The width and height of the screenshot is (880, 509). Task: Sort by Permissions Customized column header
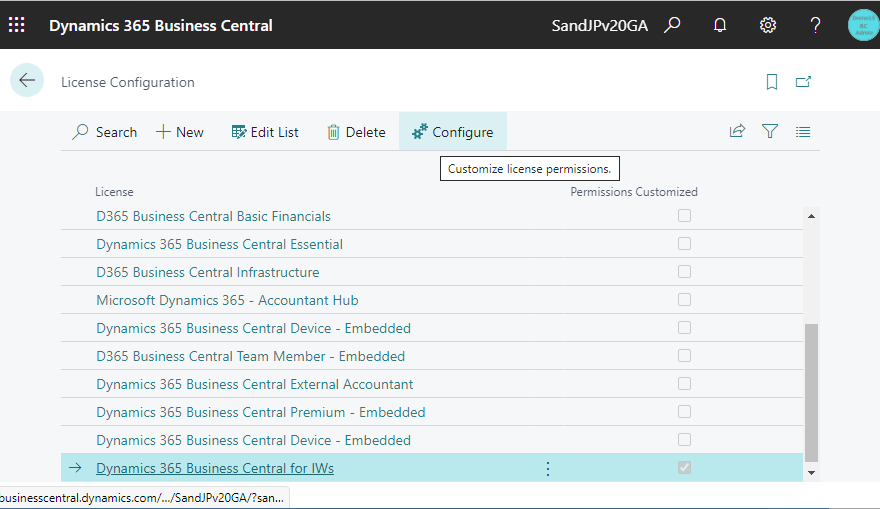(x=634, y=192)
